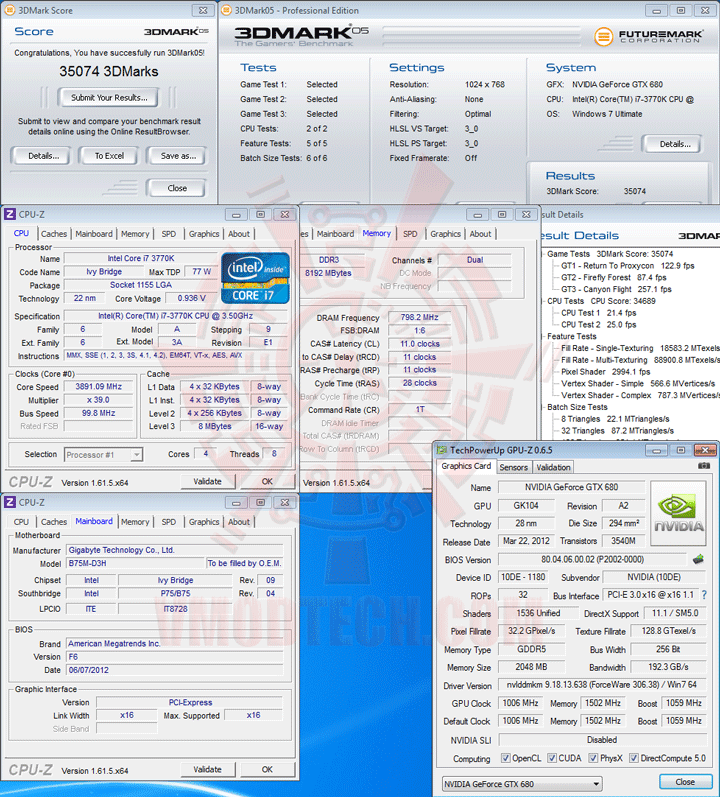Image resolution: width=720 pixels, height=797 pixels.
Task: Click the Close button in GPU-Z
Action: pos(684,782)
